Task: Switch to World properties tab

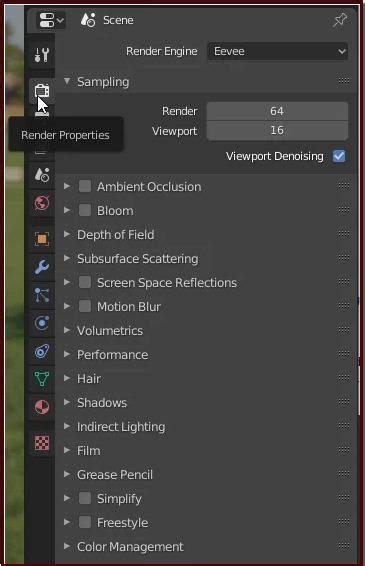Action: tap(42, 203)
